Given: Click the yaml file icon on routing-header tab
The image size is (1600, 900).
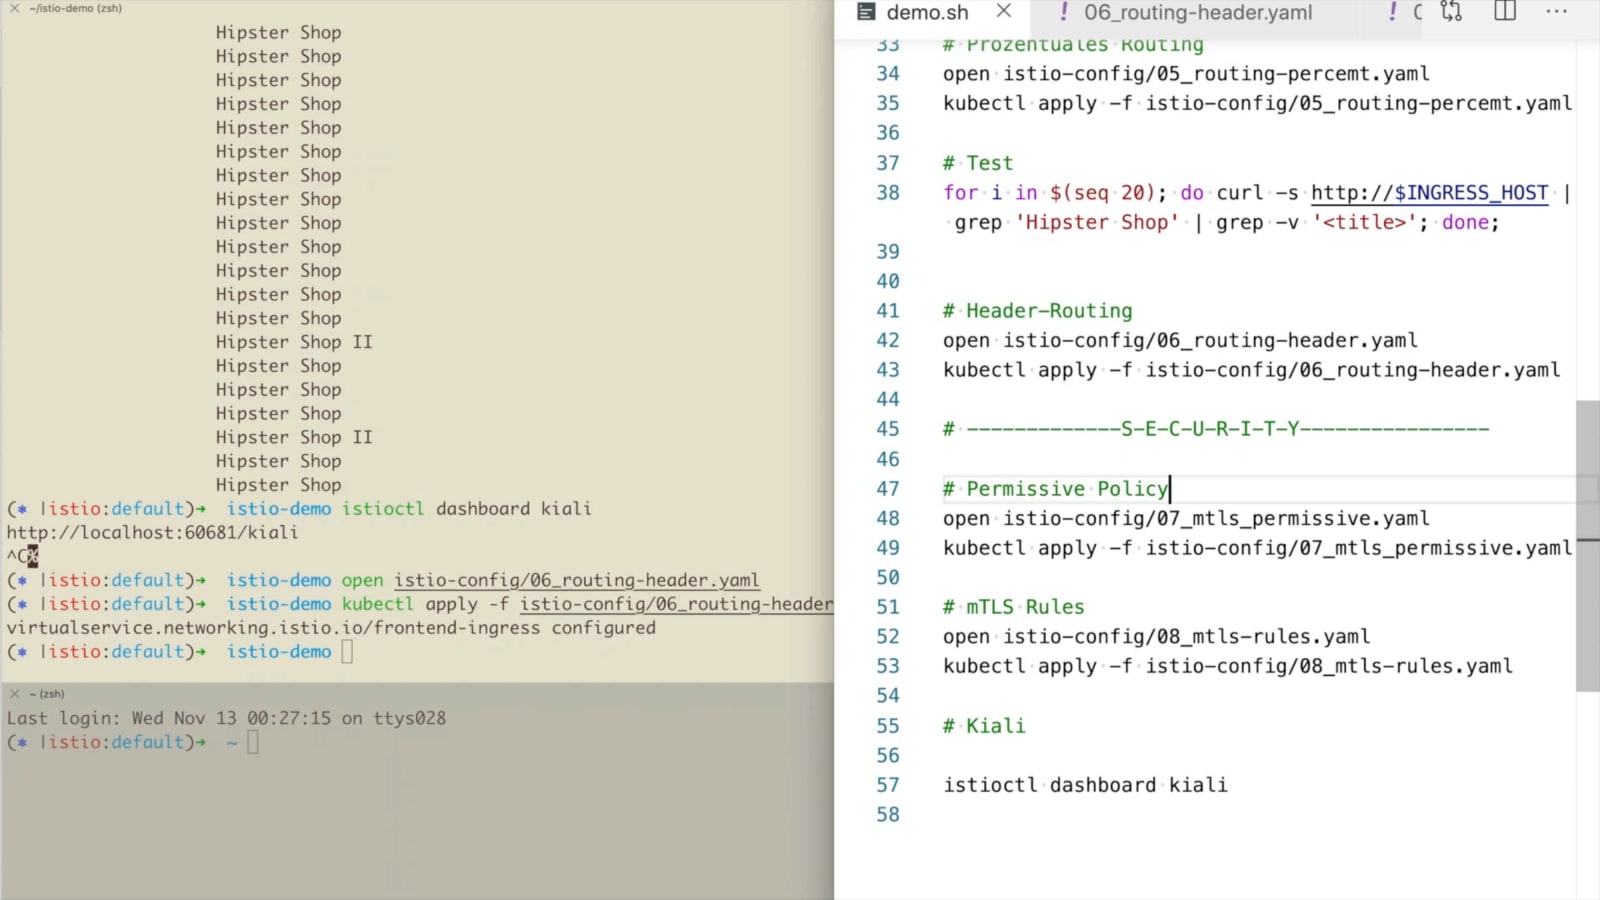Looking at the screenshot, I should point(1064,12).
